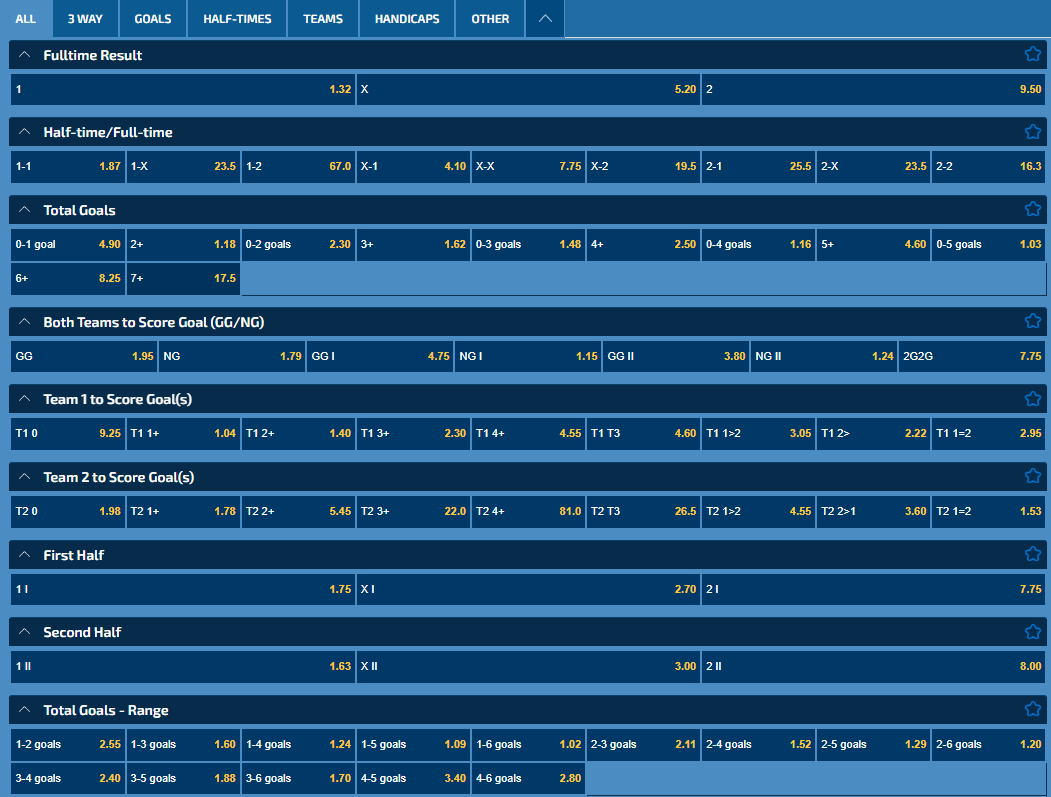Open the 3 WAY tab

[x=85, y=19]
